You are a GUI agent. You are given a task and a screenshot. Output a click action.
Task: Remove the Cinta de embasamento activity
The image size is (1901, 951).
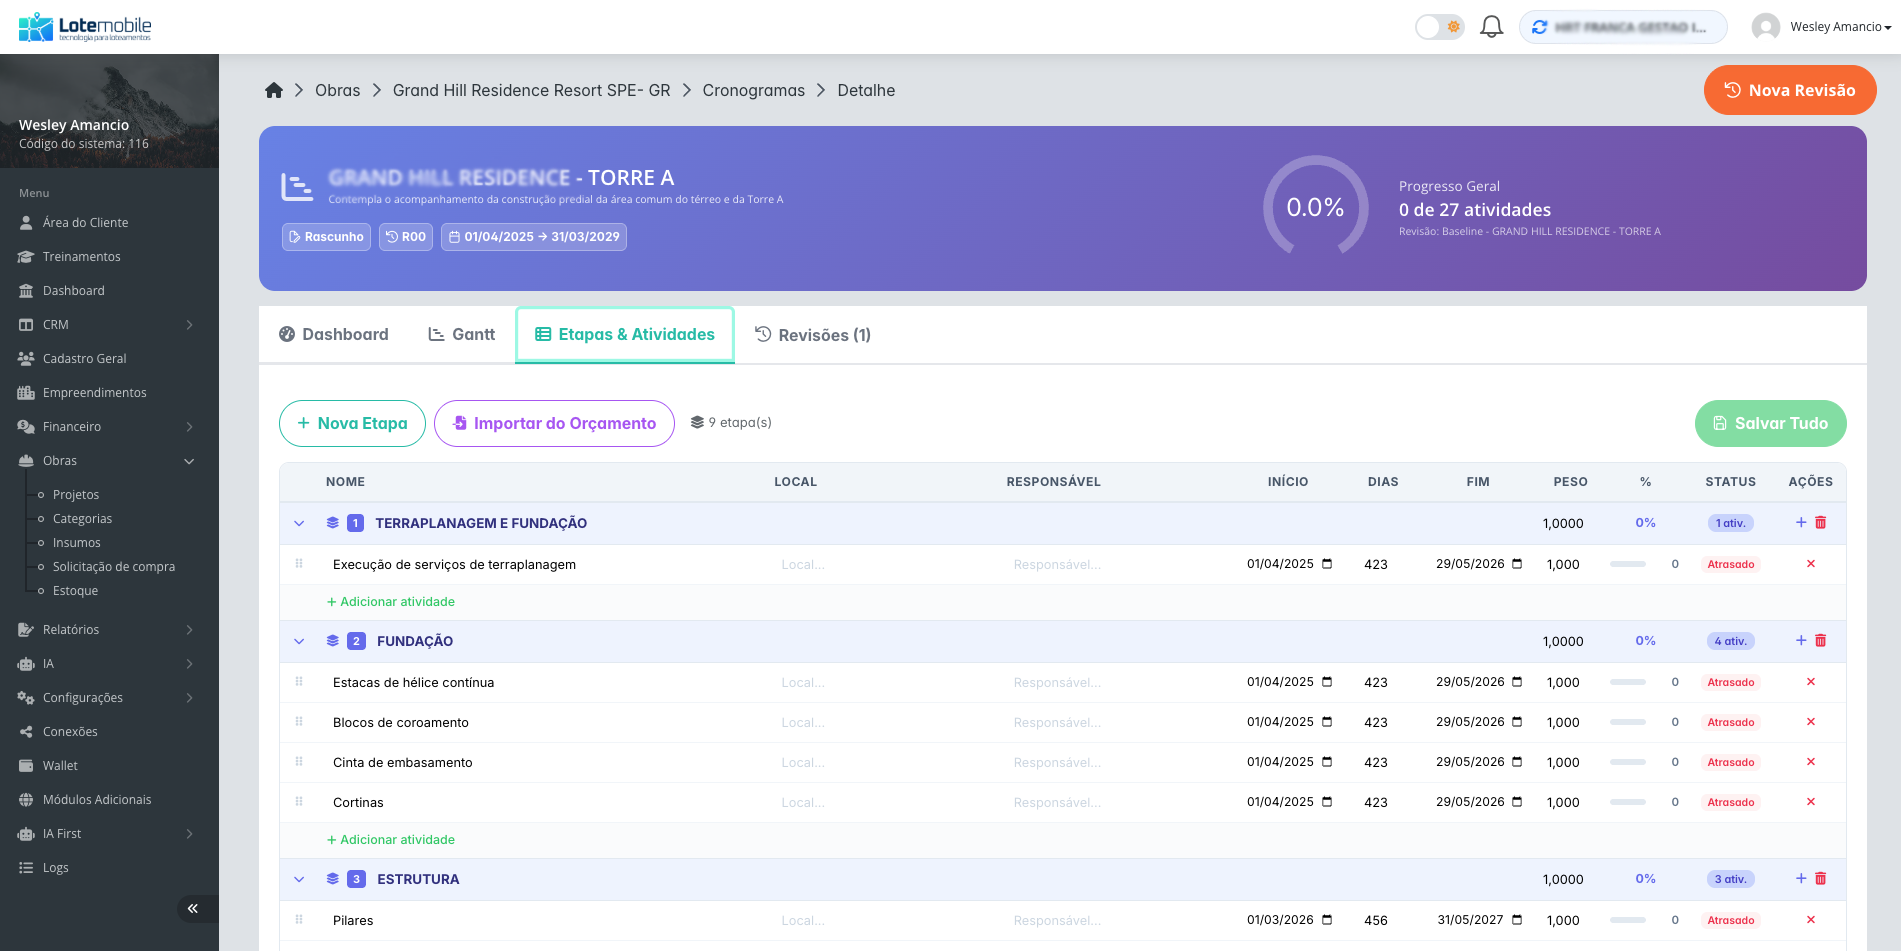point(1811,762)
